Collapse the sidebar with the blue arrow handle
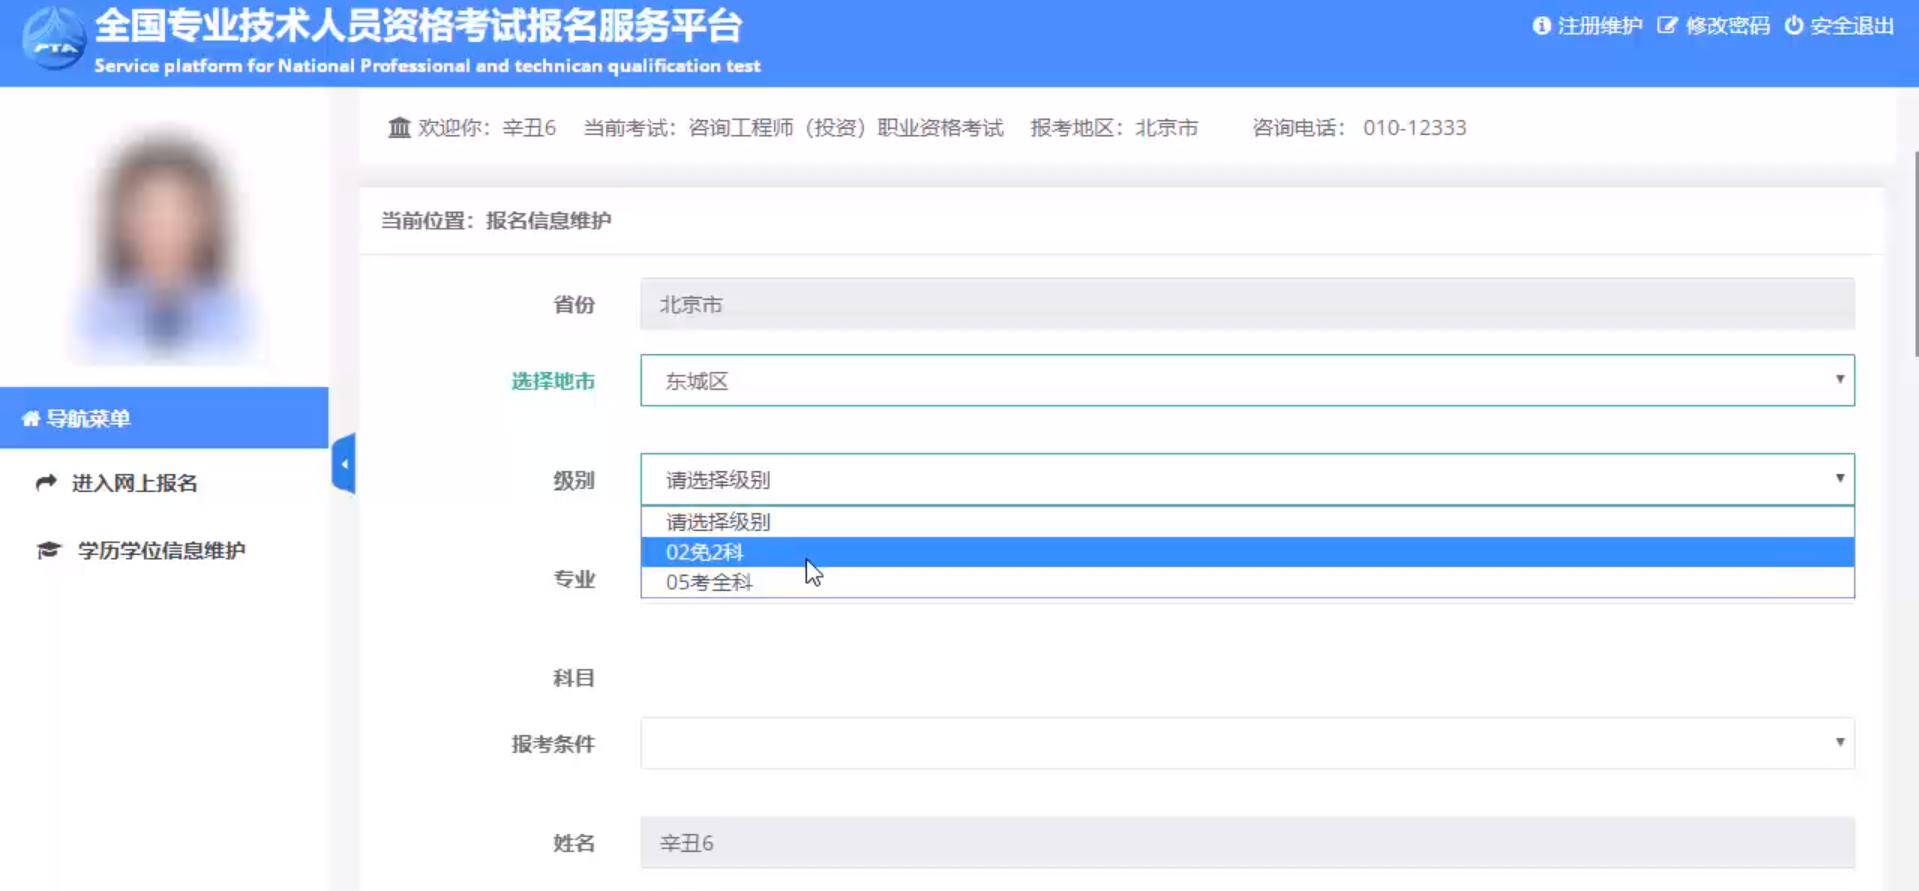 pos(344,464)
